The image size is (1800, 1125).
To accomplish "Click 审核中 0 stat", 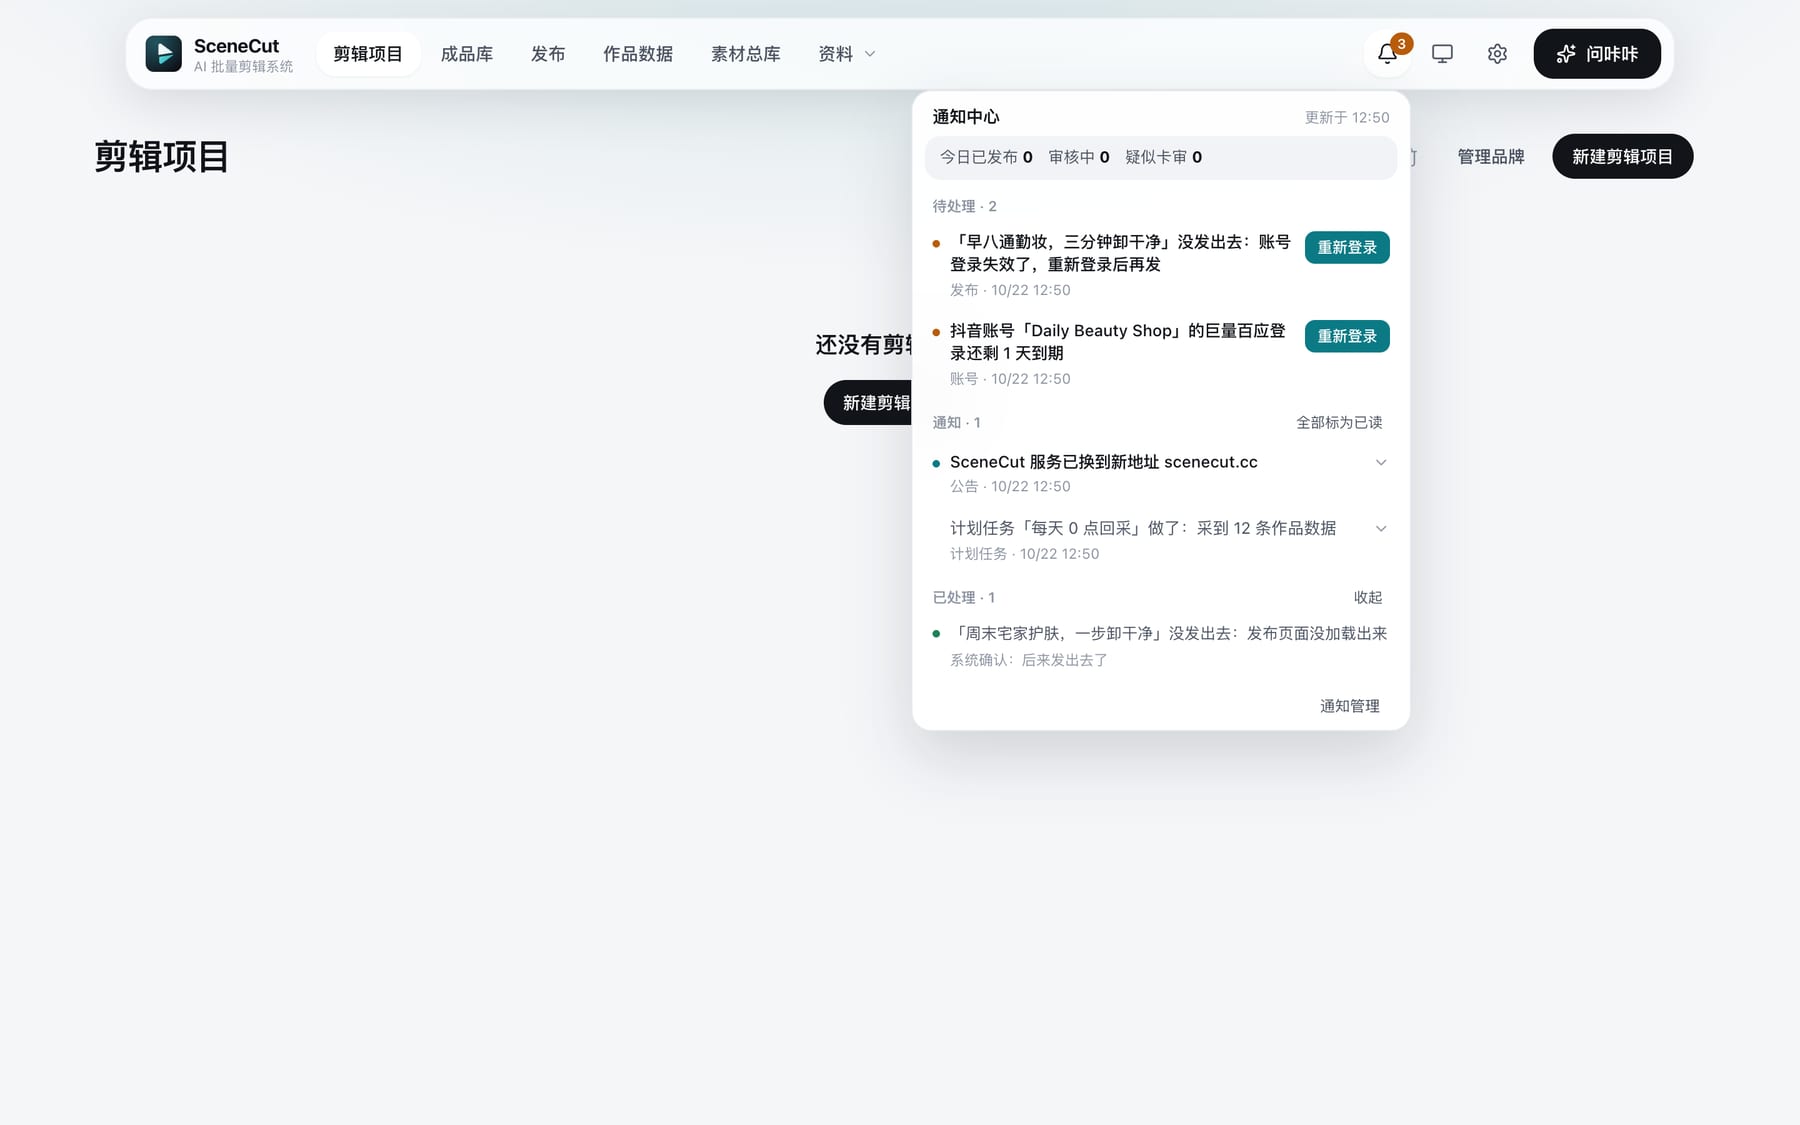I will coord(1079,157).
